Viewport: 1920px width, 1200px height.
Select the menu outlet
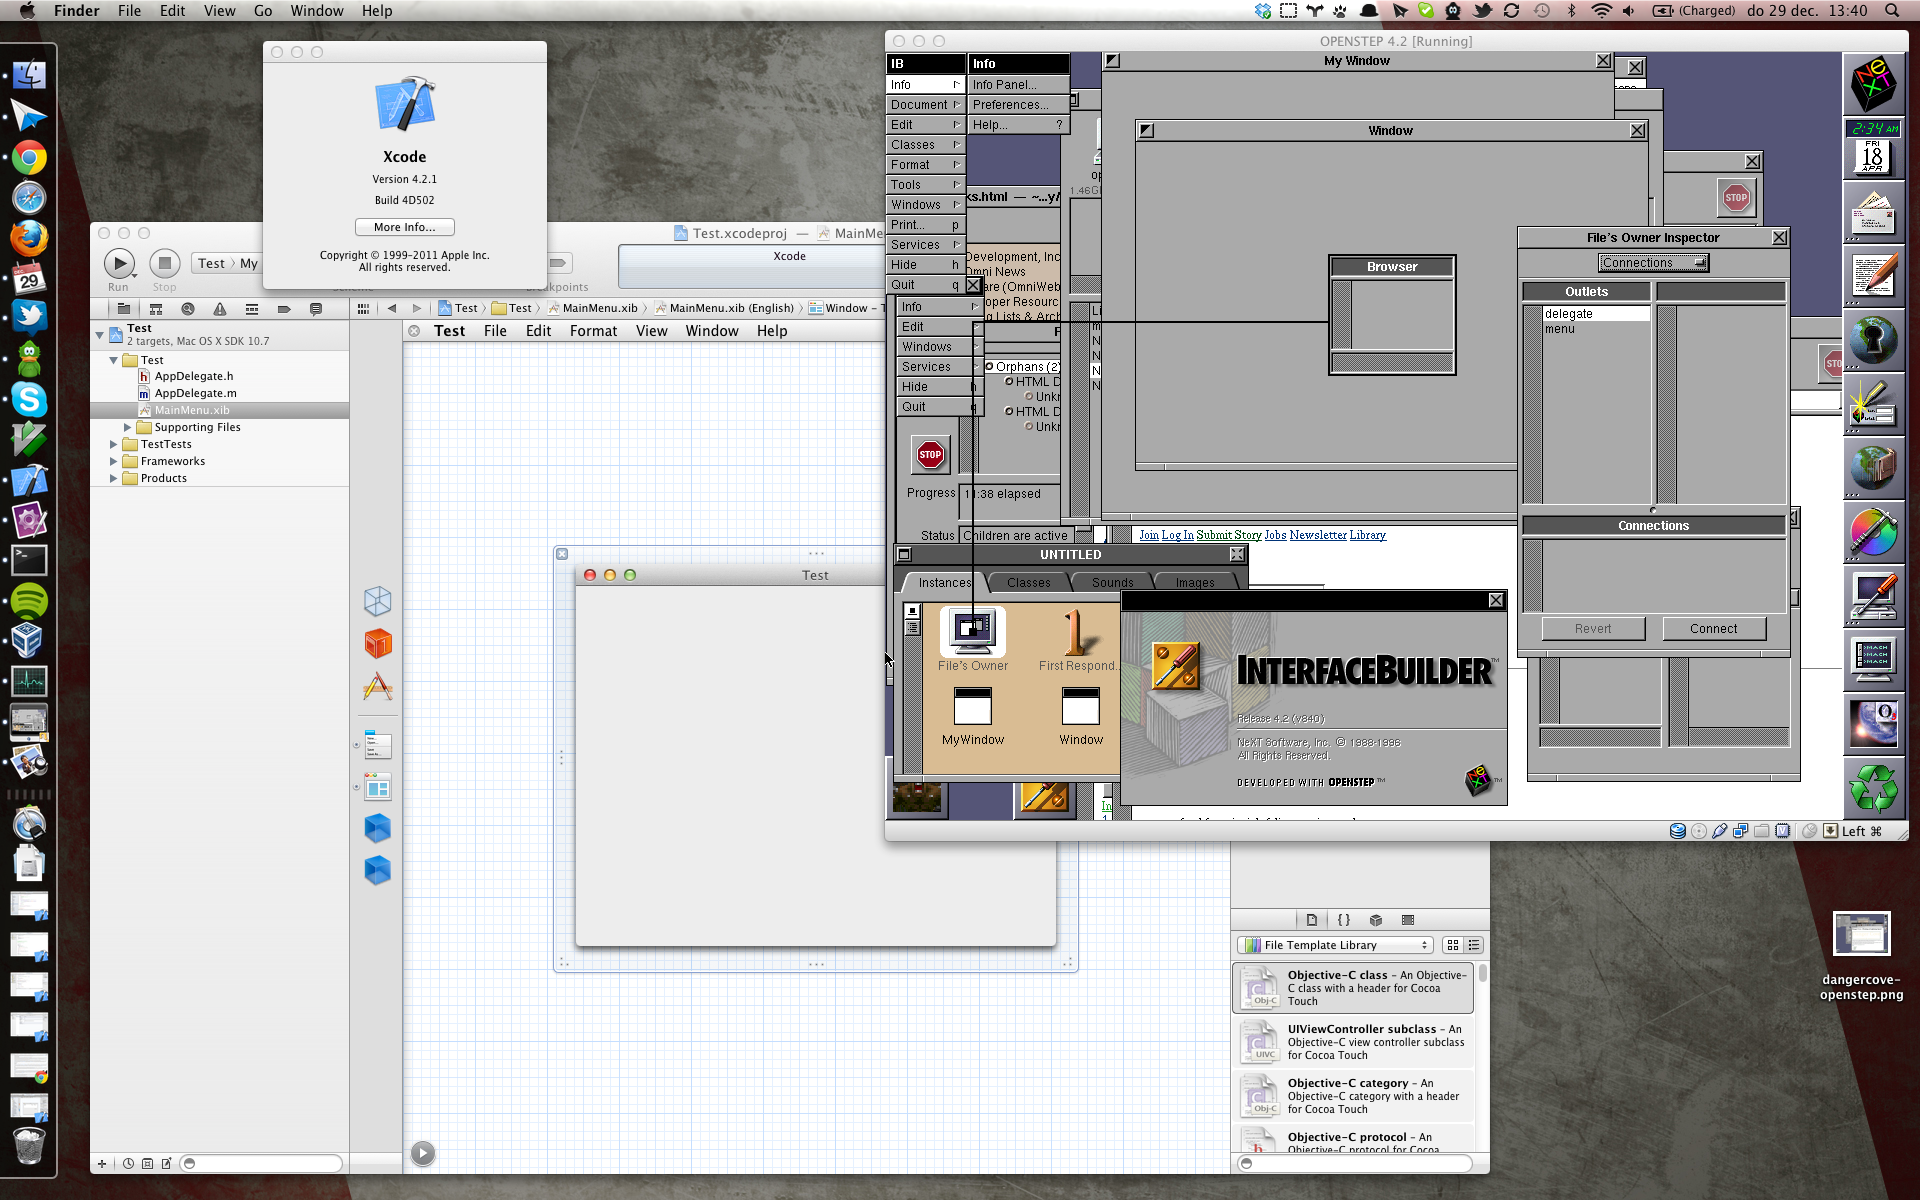tap(1596, 329)
